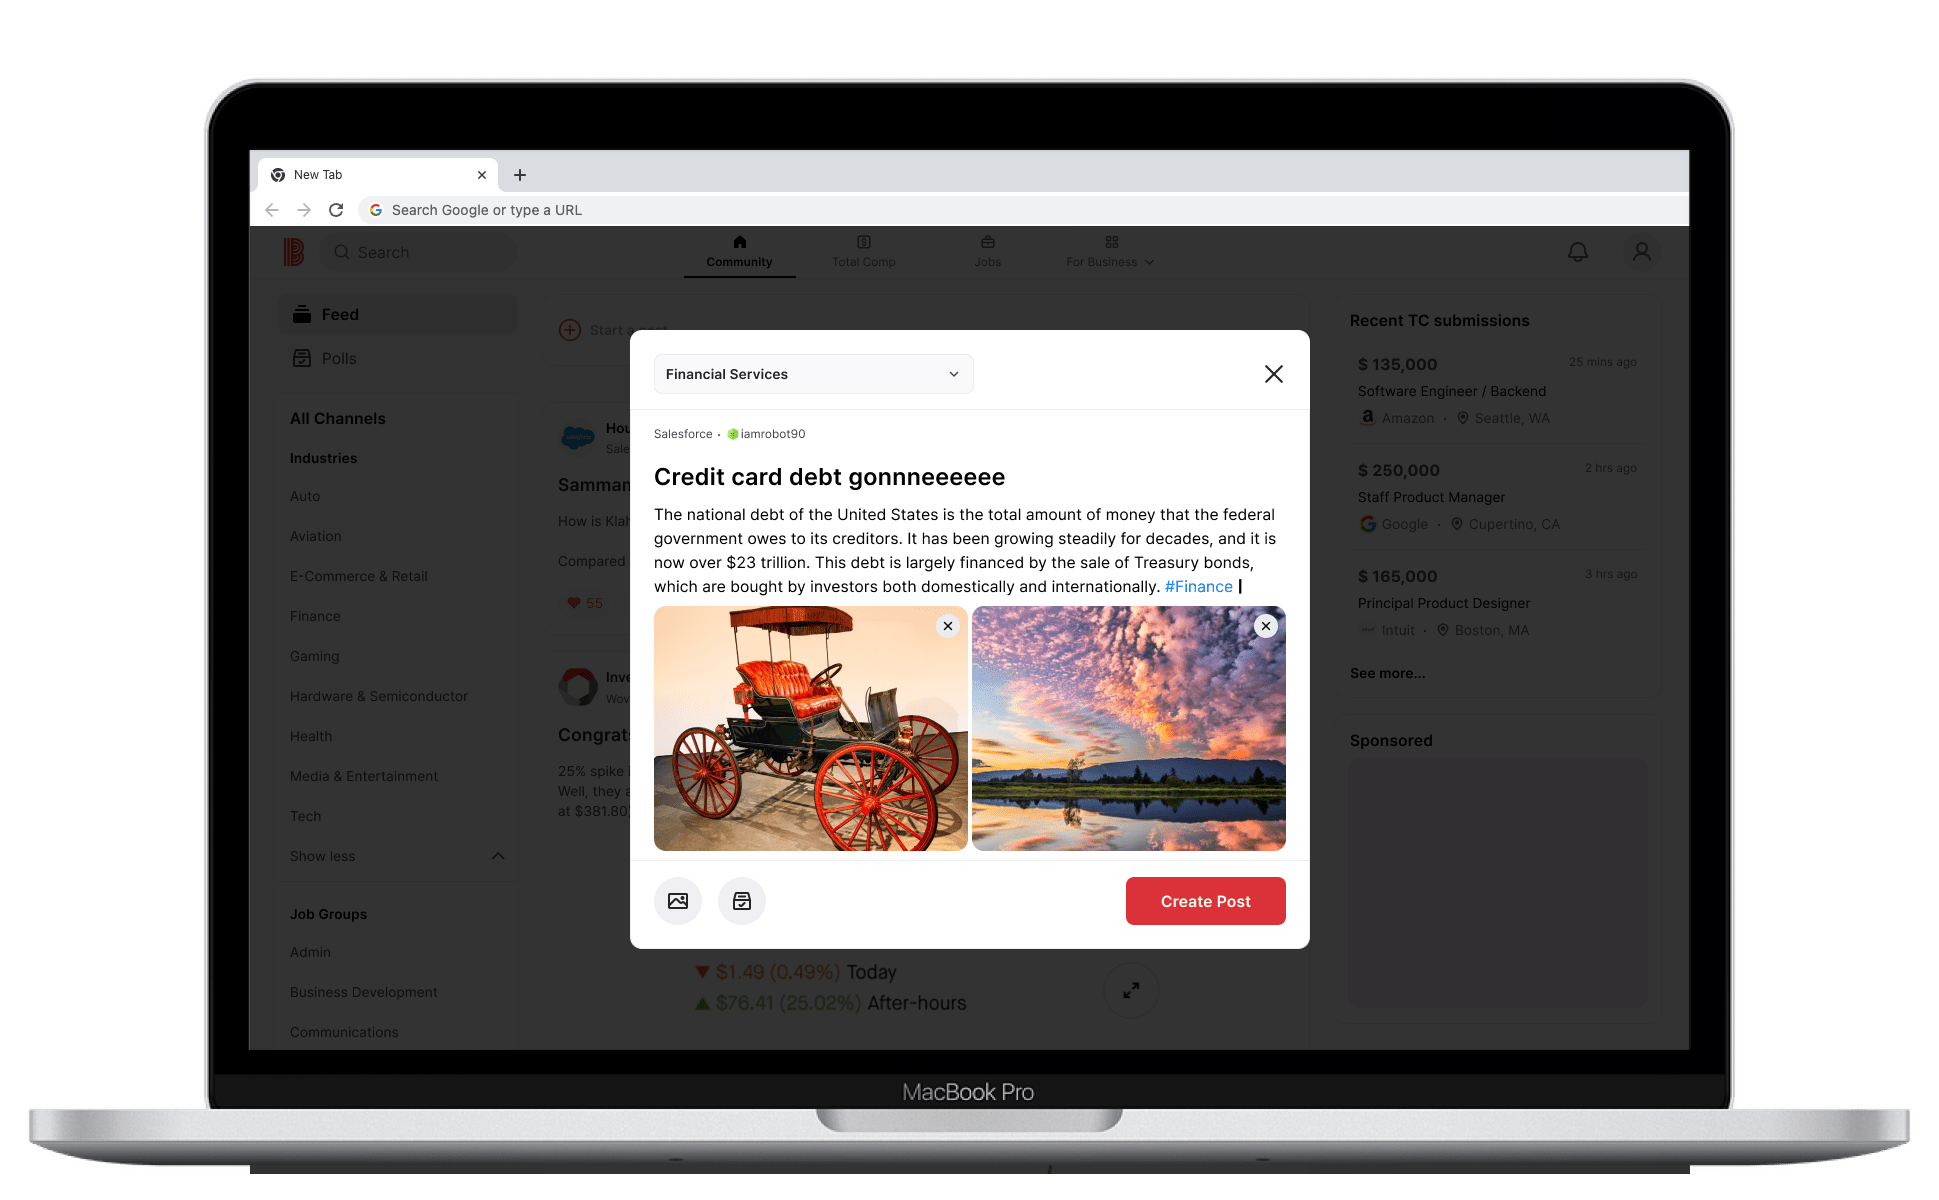The width and height of the screenshot is (1939, 1200).
Task: Remove the sunset landscape image attachment
Action: click(1266, 626)
